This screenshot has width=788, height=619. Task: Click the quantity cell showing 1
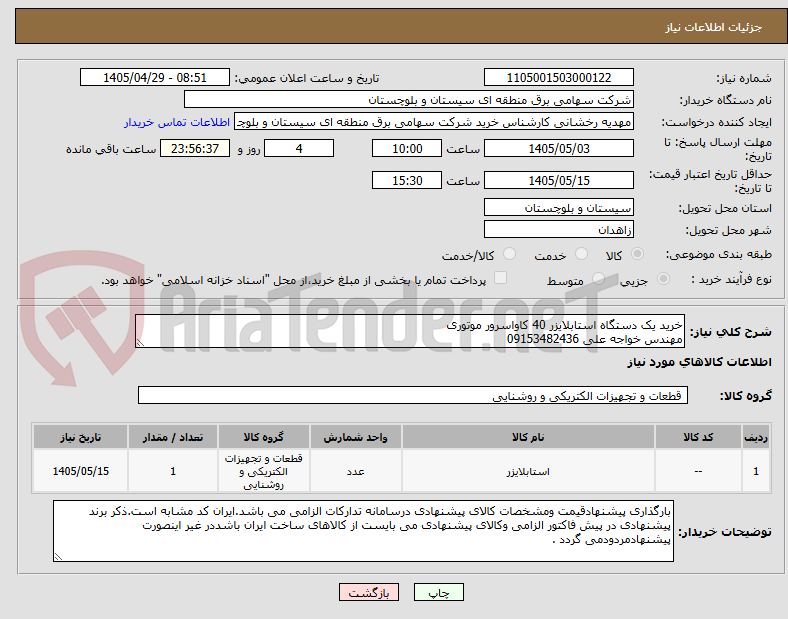(173, 471)
